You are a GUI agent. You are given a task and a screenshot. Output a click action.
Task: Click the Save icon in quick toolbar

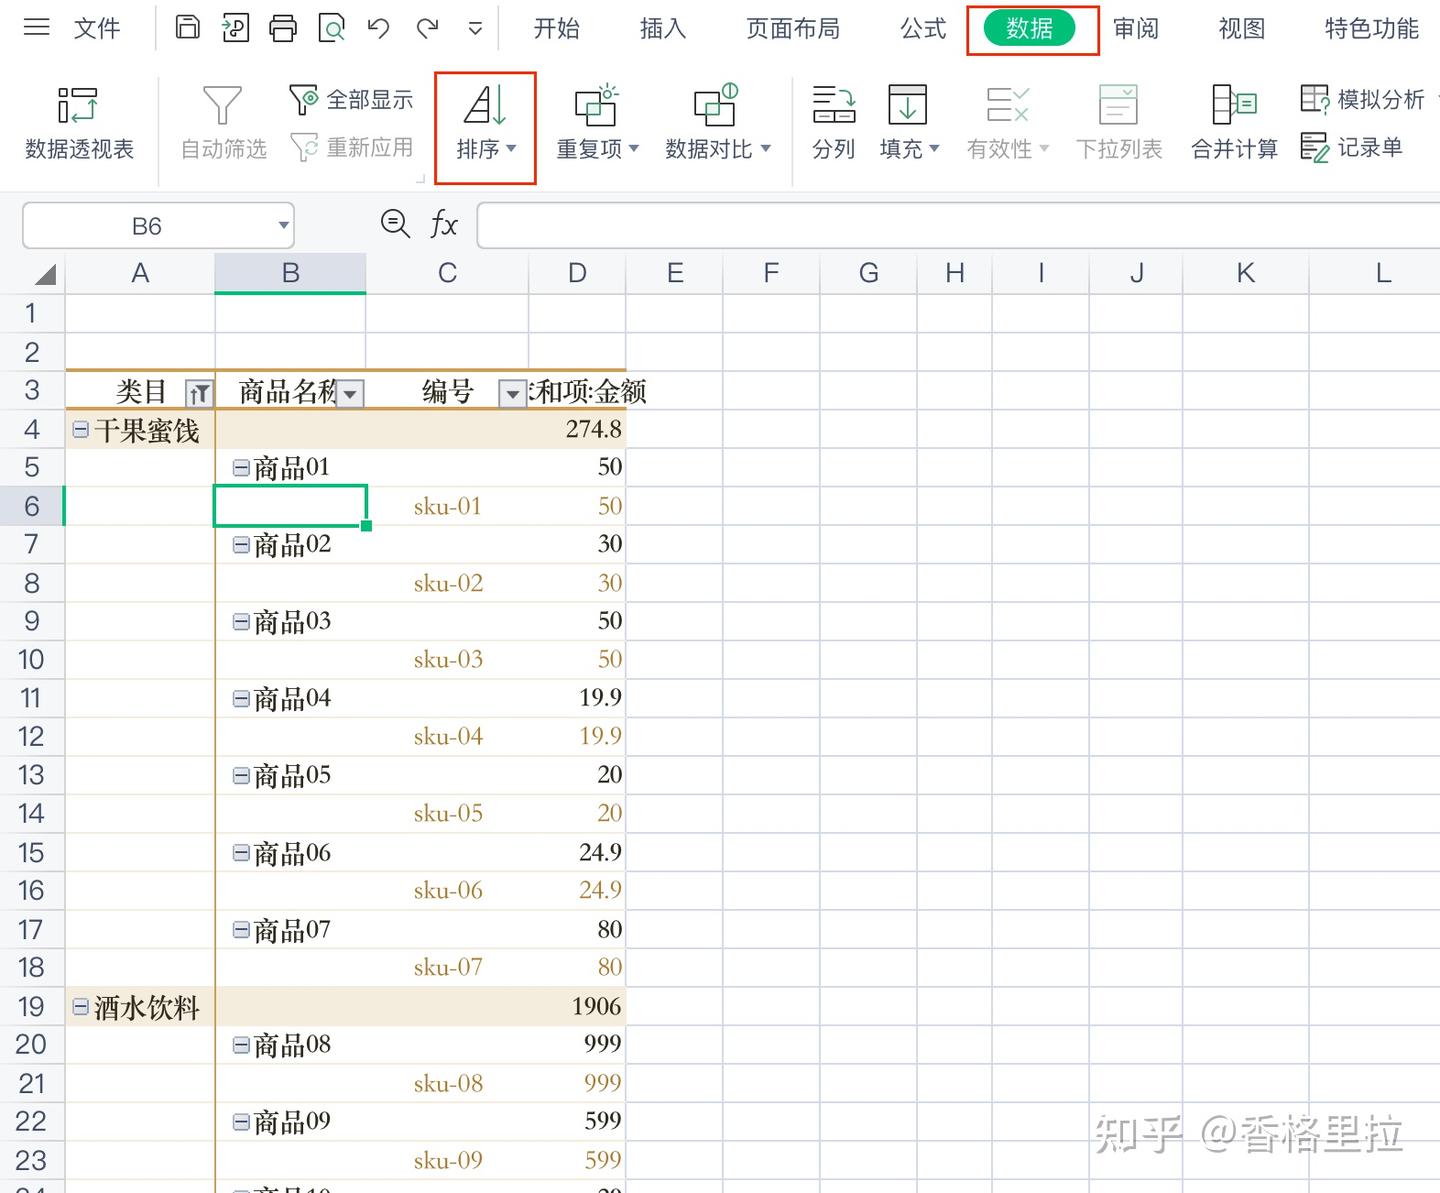point(187,27)
